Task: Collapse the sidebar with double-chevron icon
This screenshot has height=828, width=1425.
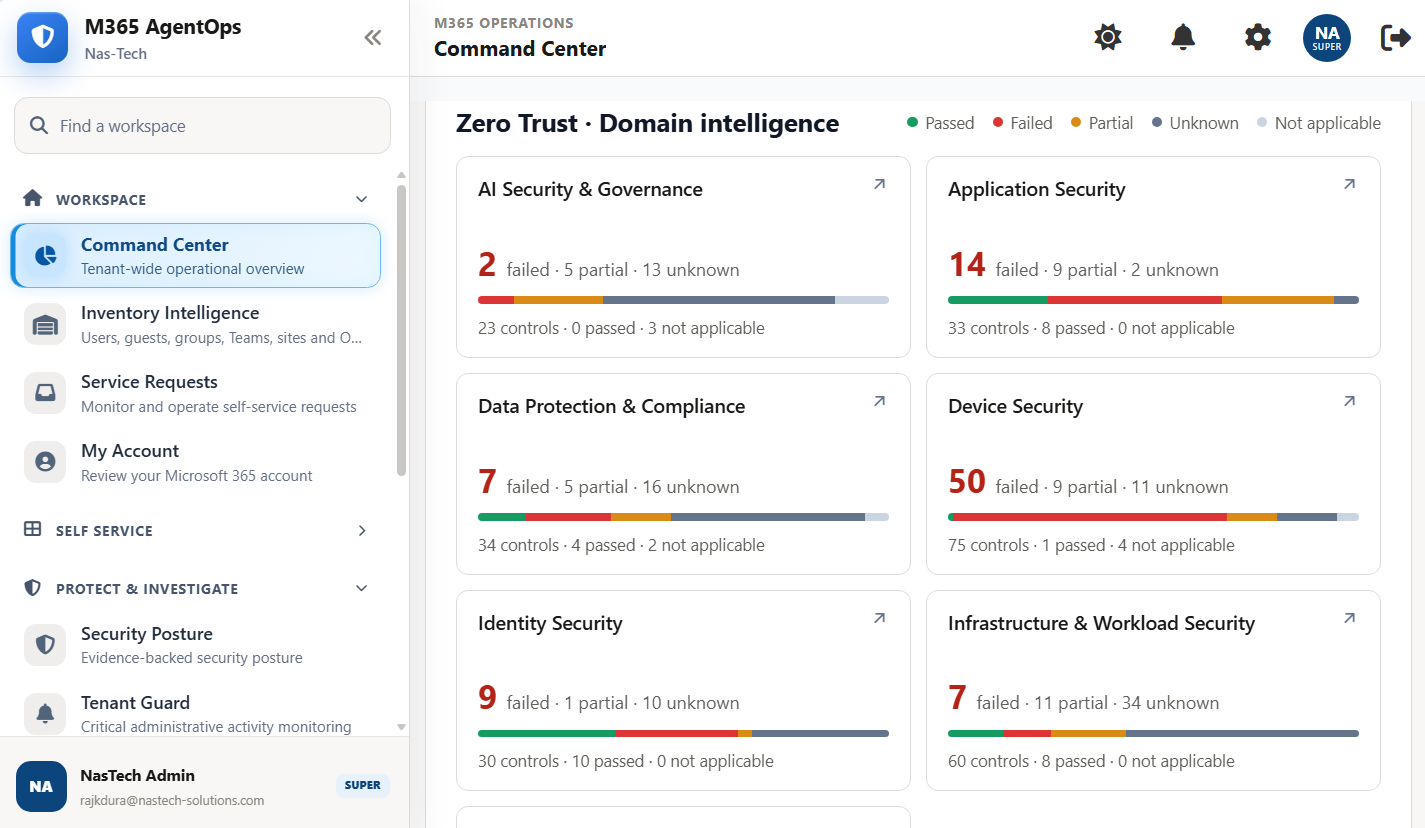Action: [x=373, y=38]
